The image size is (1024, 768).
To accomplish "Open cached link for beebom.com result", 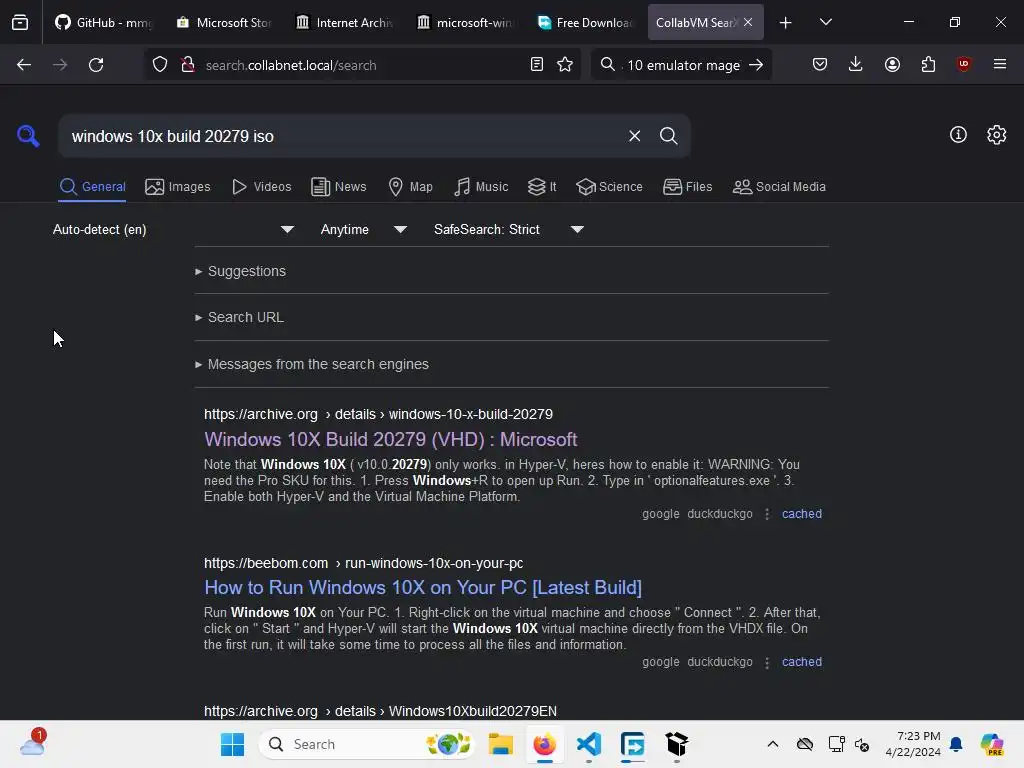I will click(x=802, y=662).
